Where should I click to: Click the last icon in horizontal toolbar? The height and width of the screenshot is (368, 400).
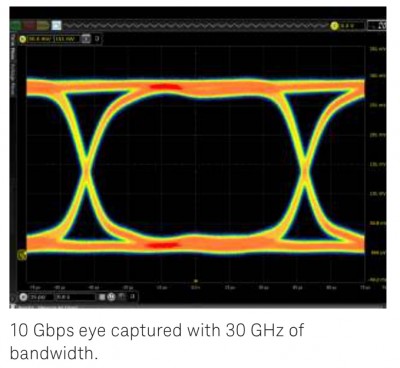click(x=132, y=296)
